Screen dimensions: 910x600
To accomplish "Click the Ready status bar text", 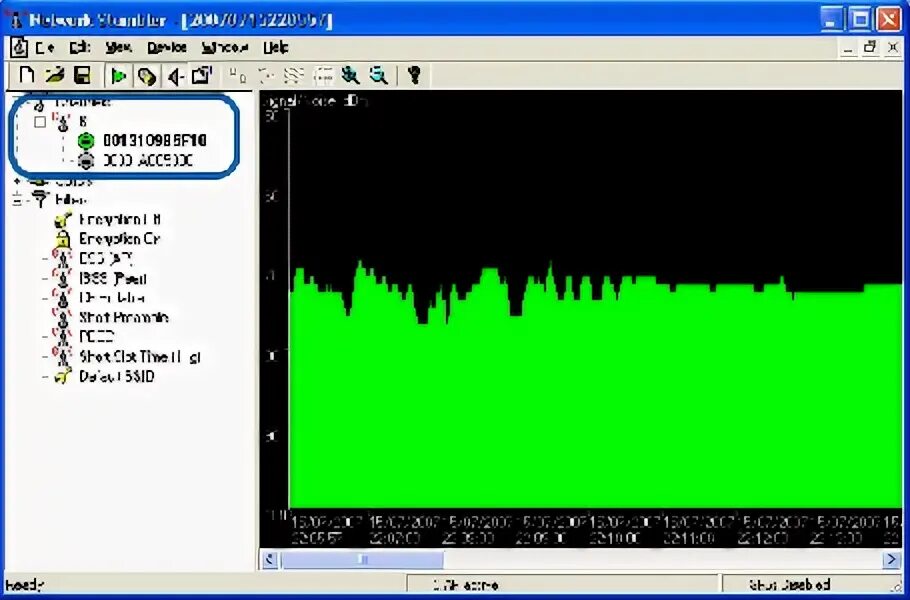I will pos(23,585).
